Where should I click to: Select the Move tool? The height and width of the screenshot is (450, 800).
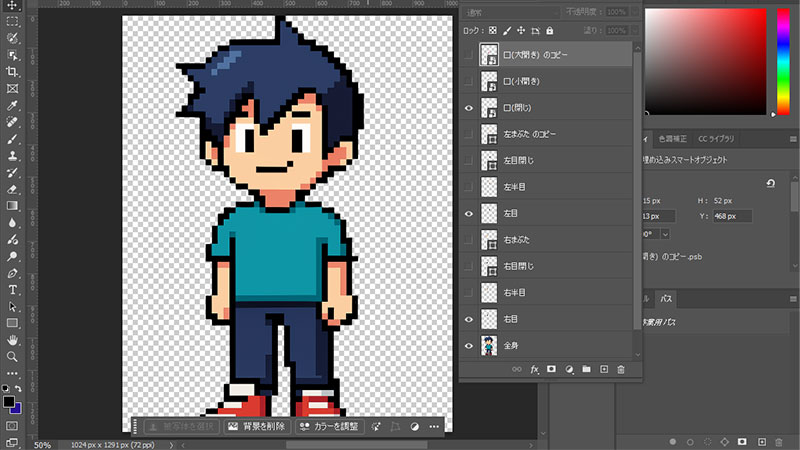coord(12,6)
